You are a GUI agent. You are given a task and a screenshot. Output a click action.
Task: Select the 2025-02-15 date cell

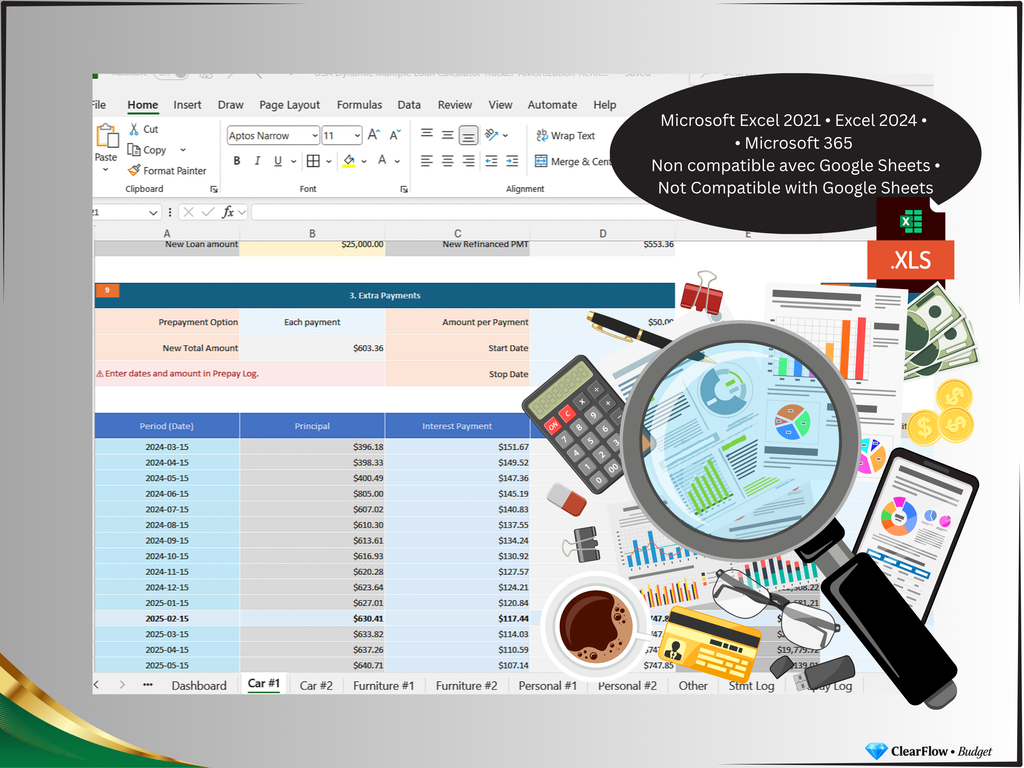pyautogui.click(x=167, y=618)
